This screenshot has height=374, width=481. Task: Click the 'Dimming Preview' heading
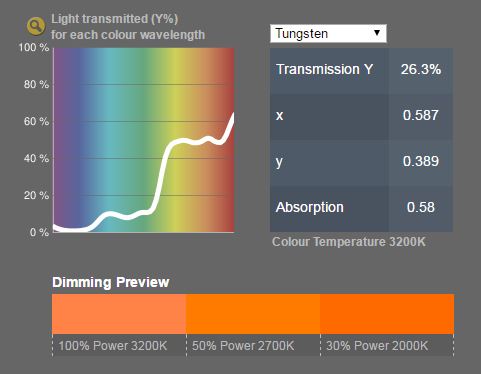tap(111, 282)
